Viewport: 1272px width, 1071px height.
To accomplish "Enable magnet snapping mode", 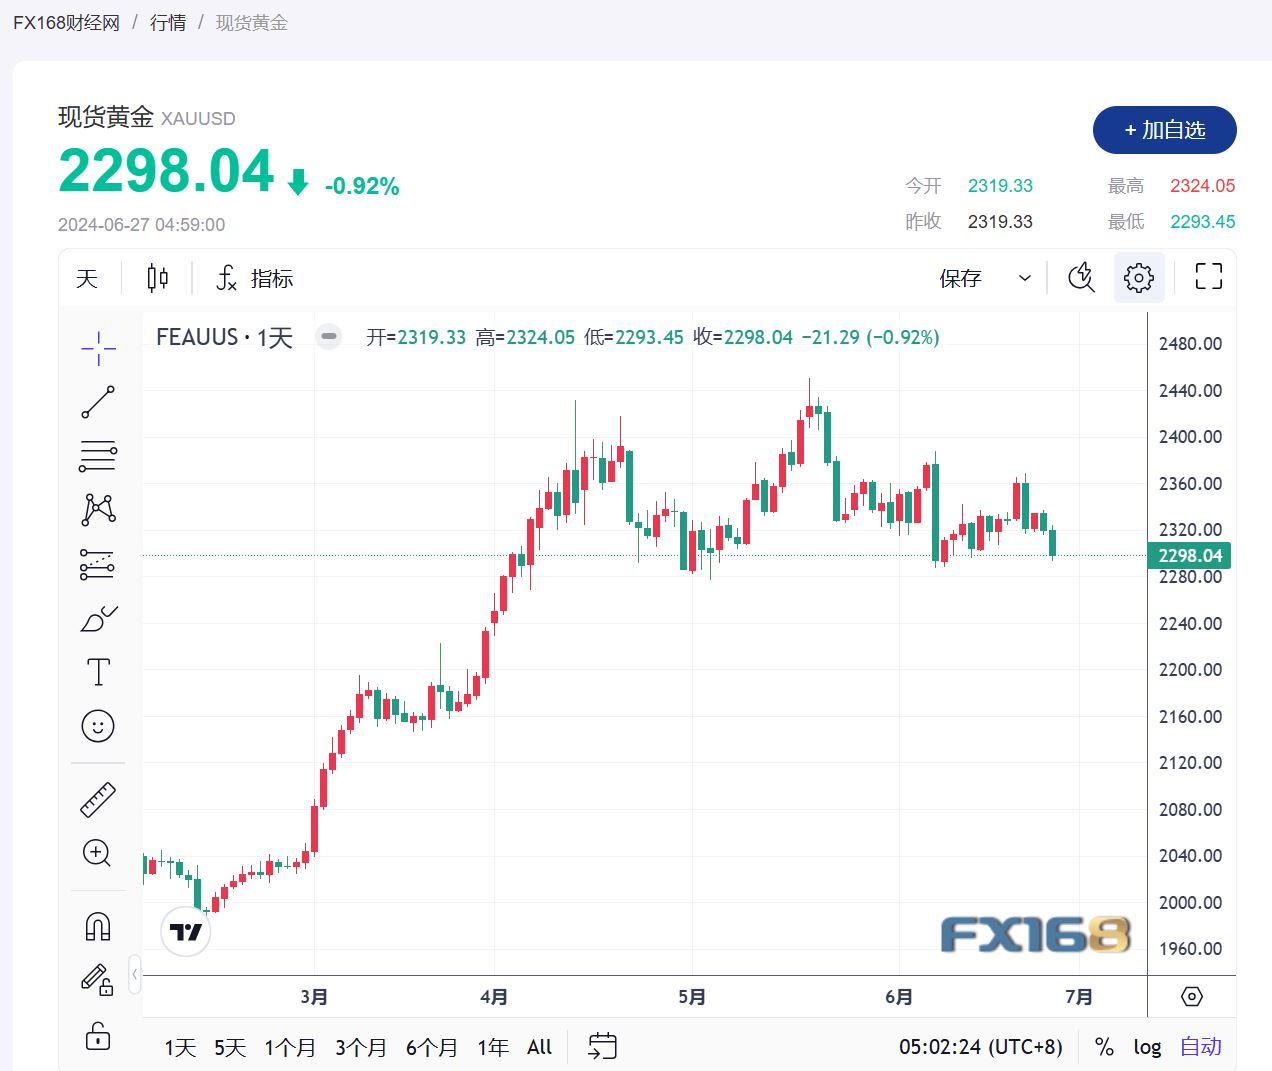I will (97, 926).
